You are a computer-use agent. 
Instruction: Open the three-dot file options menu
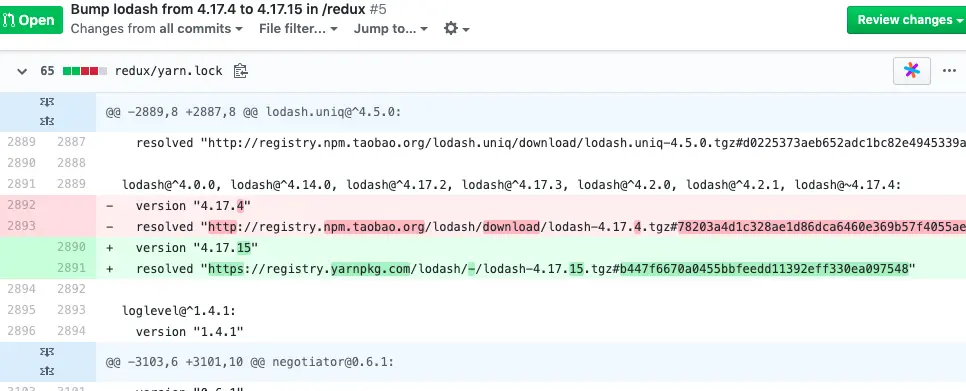coord(949,71)
